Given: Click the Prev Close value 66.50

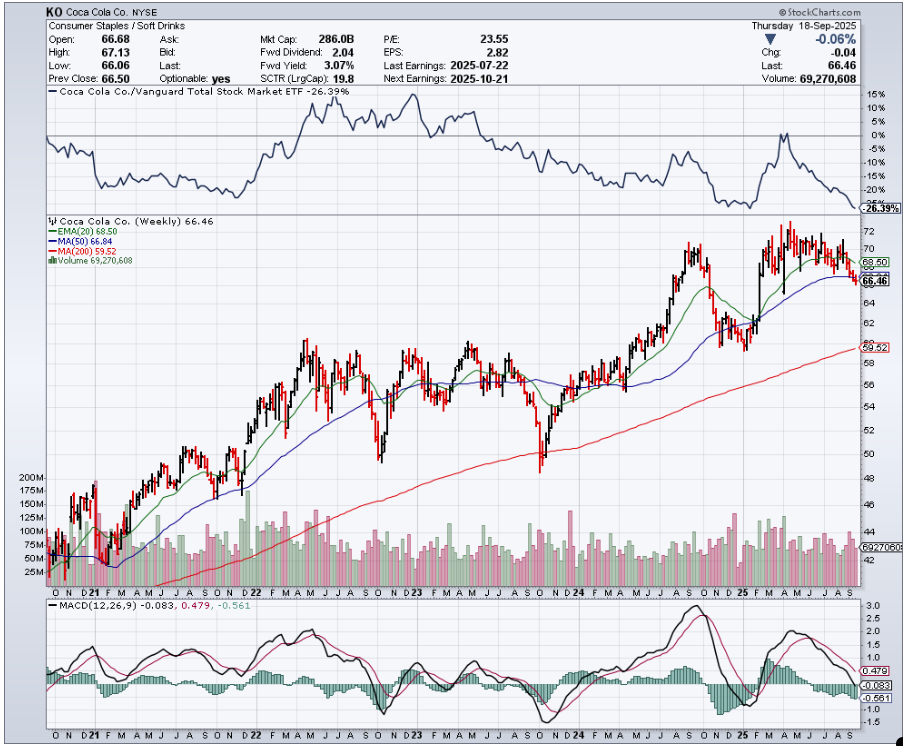Looking at the screenshot, I should (115, 79).
